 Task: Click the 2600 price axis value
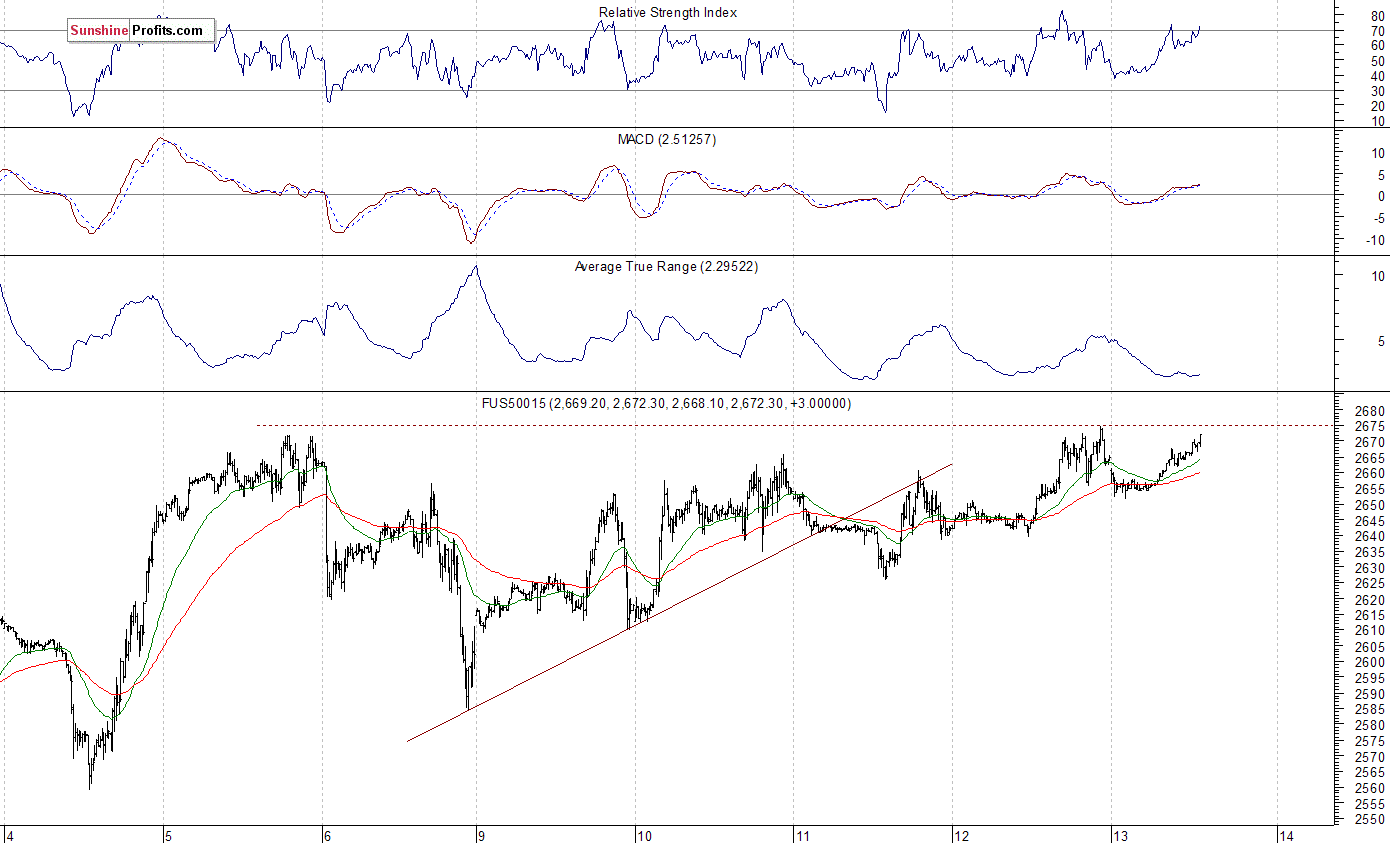point(1370,662)
